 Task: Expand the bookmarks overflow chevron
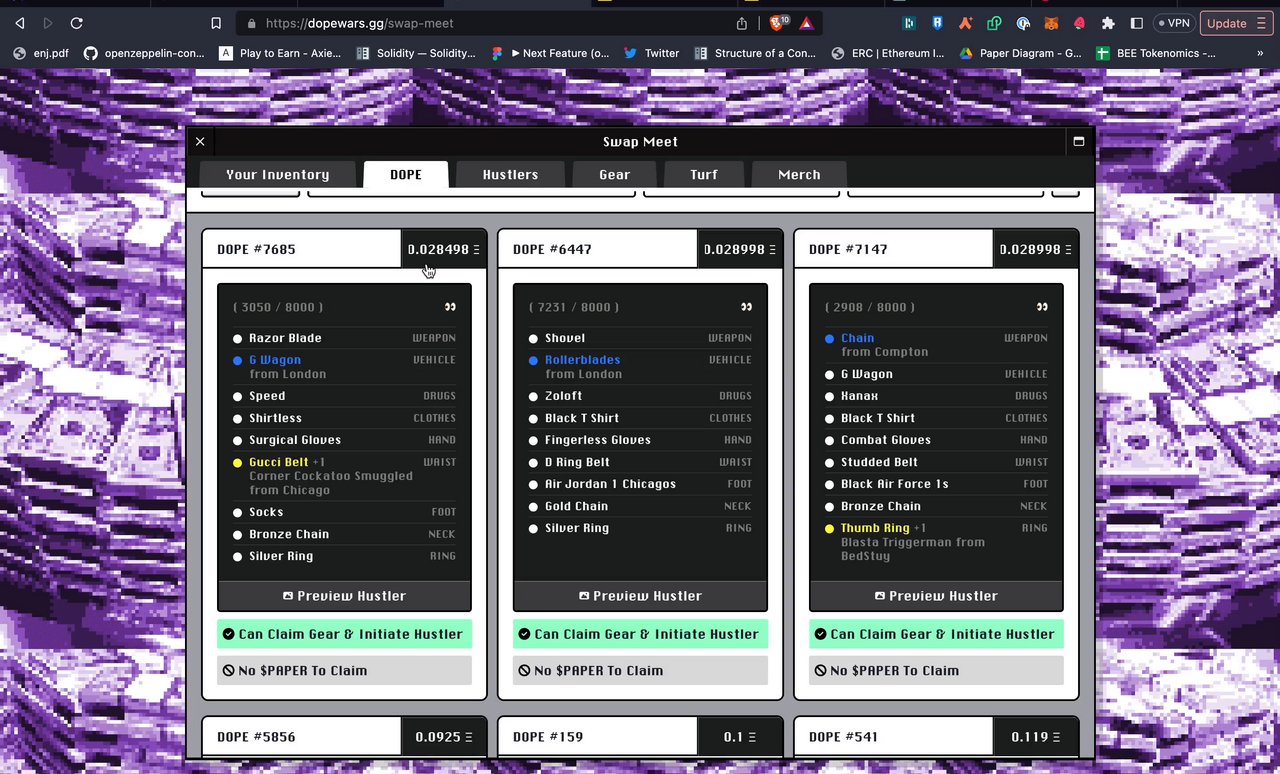pyautogui.click(x=1260, y=53)
